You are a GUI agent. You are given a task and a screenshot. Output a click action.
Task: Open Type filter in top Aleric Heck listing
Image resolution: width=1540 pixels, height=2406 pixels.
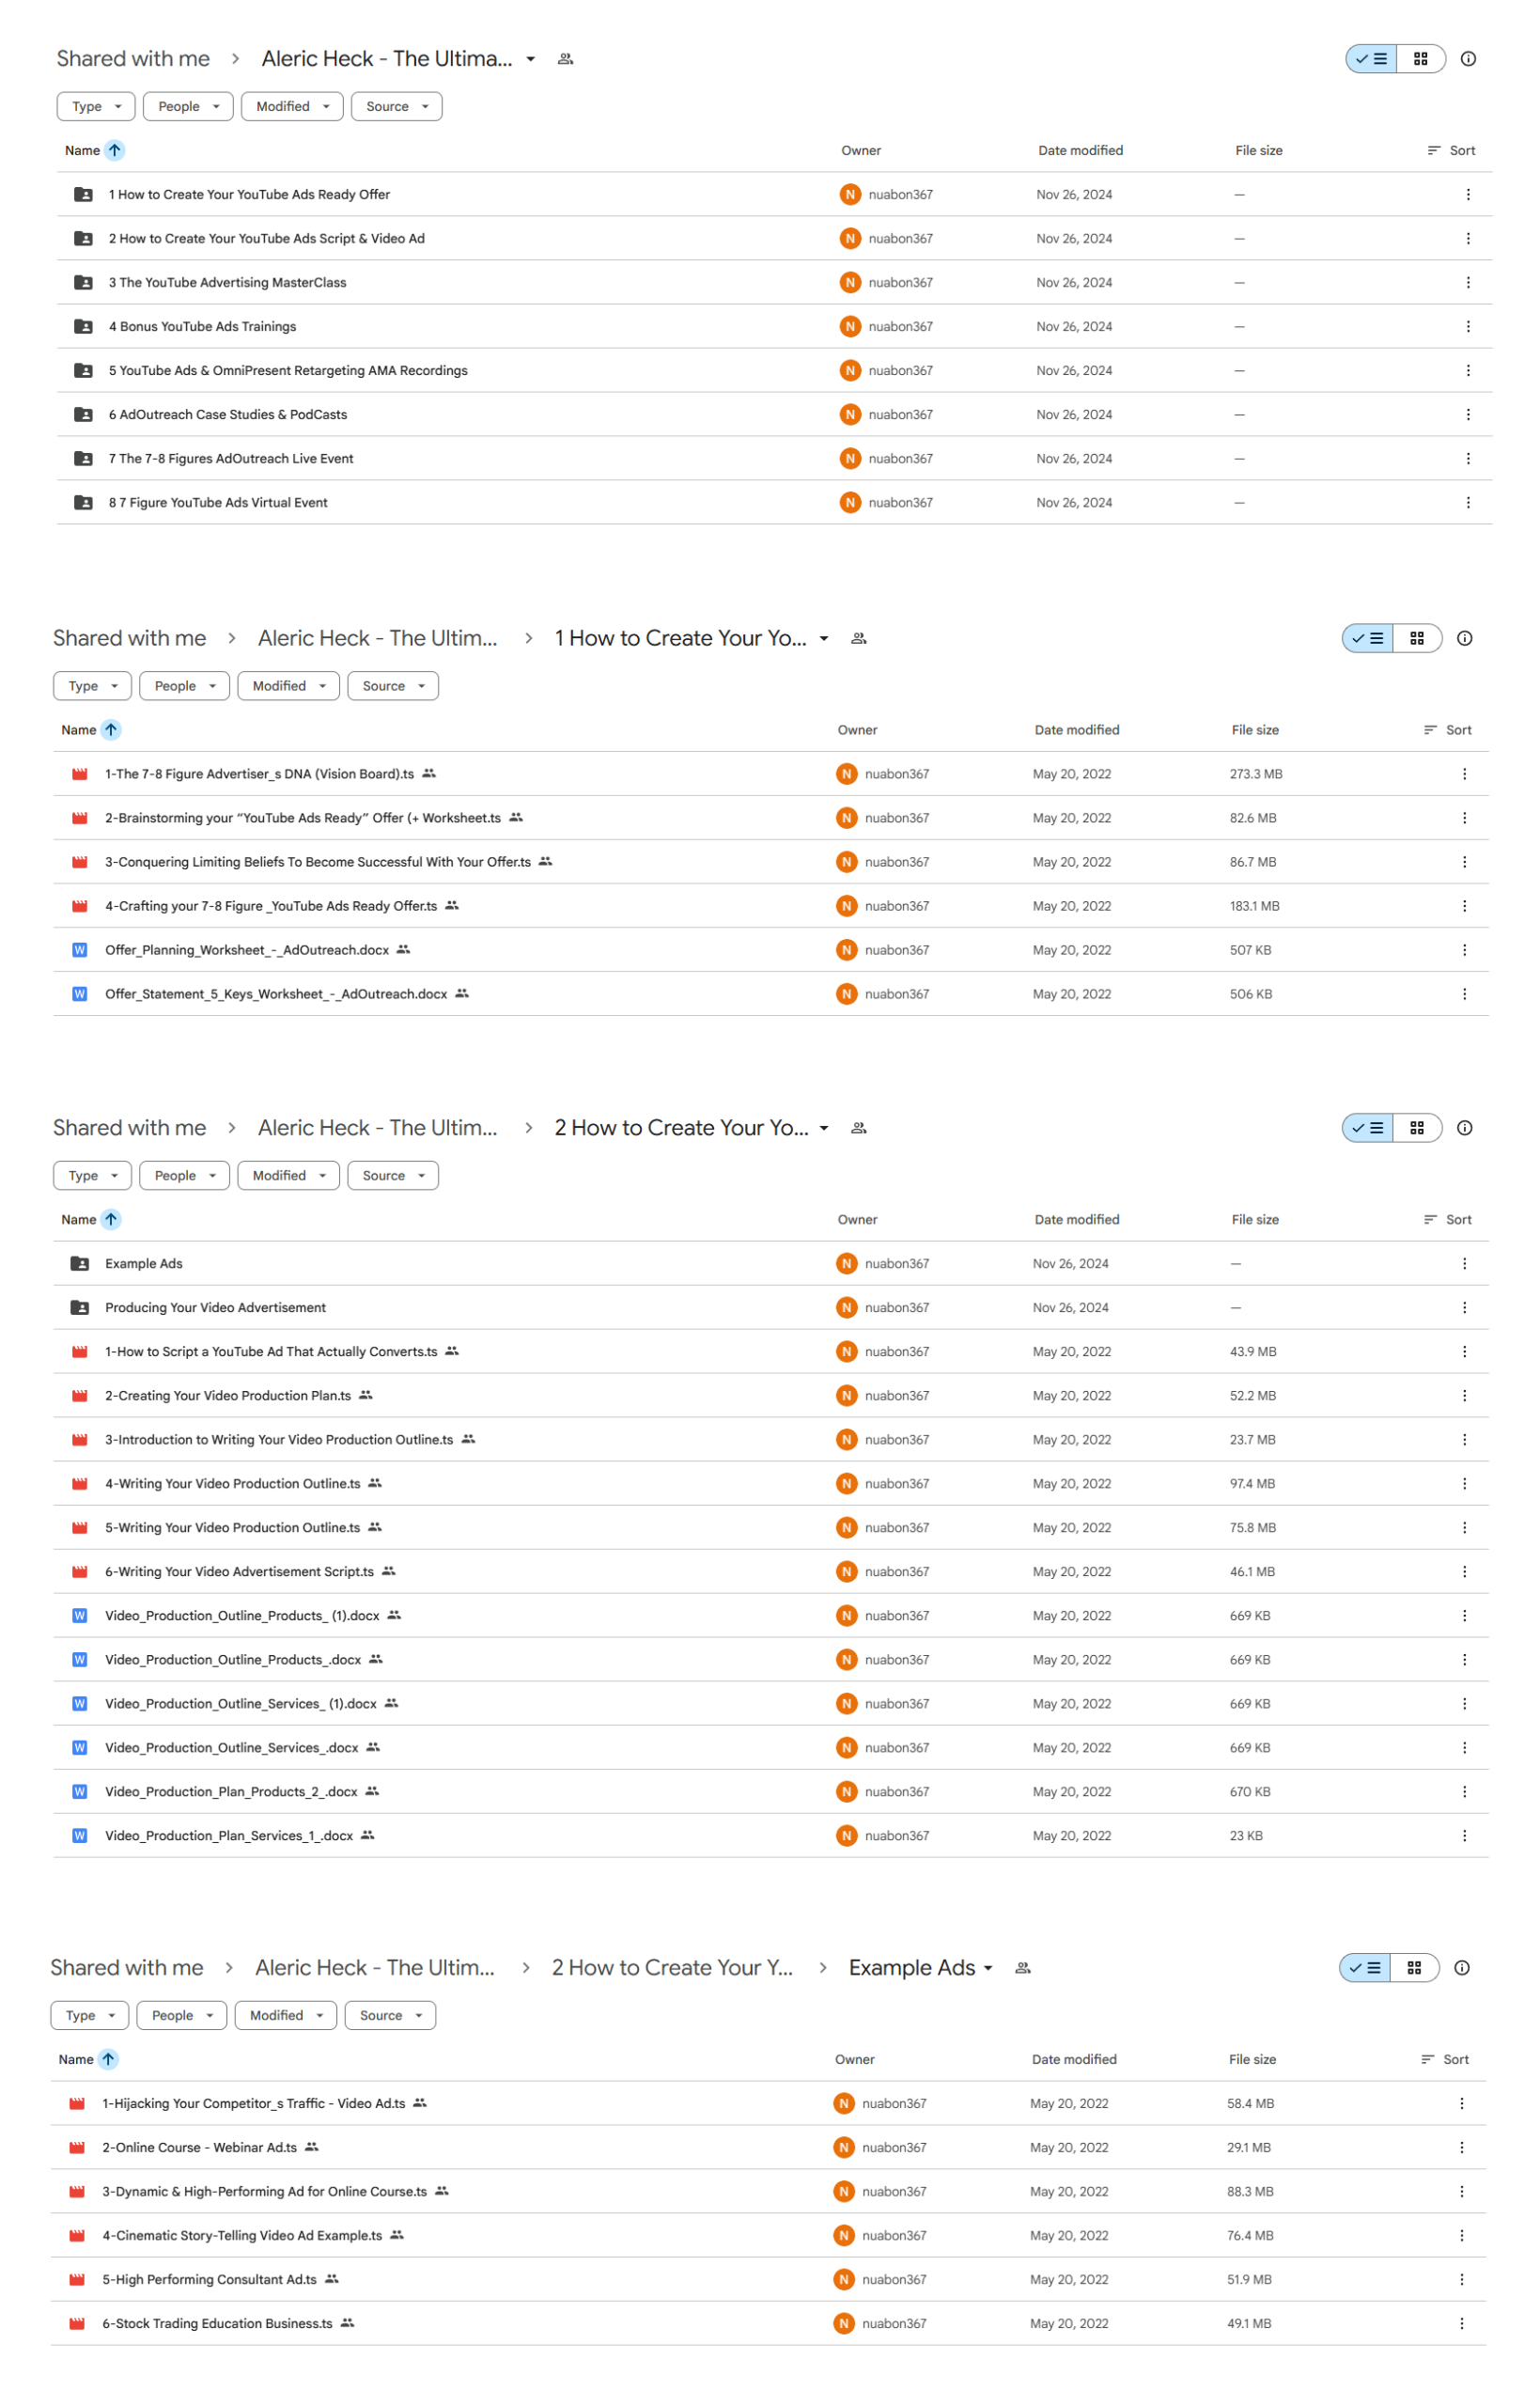click(96, 106)
